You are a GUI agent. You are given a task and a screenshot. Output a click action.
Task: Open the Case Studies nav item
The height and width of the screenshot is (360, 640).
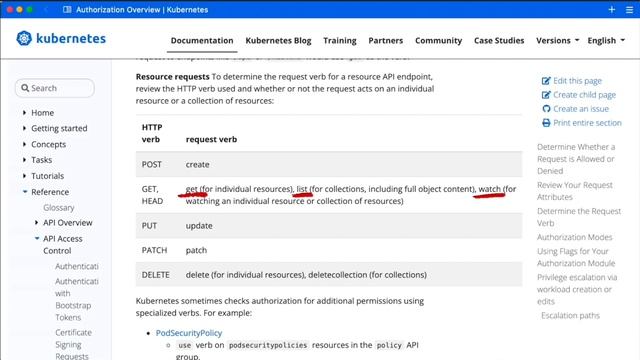(499, 40)
